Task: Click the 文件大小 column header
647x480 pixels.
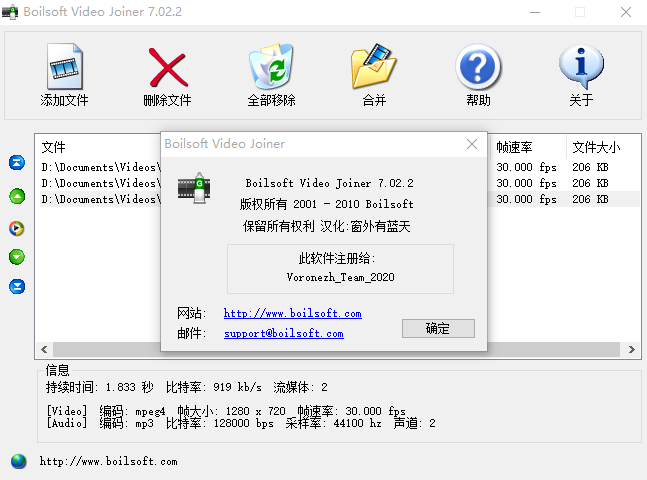Action: 596,147
